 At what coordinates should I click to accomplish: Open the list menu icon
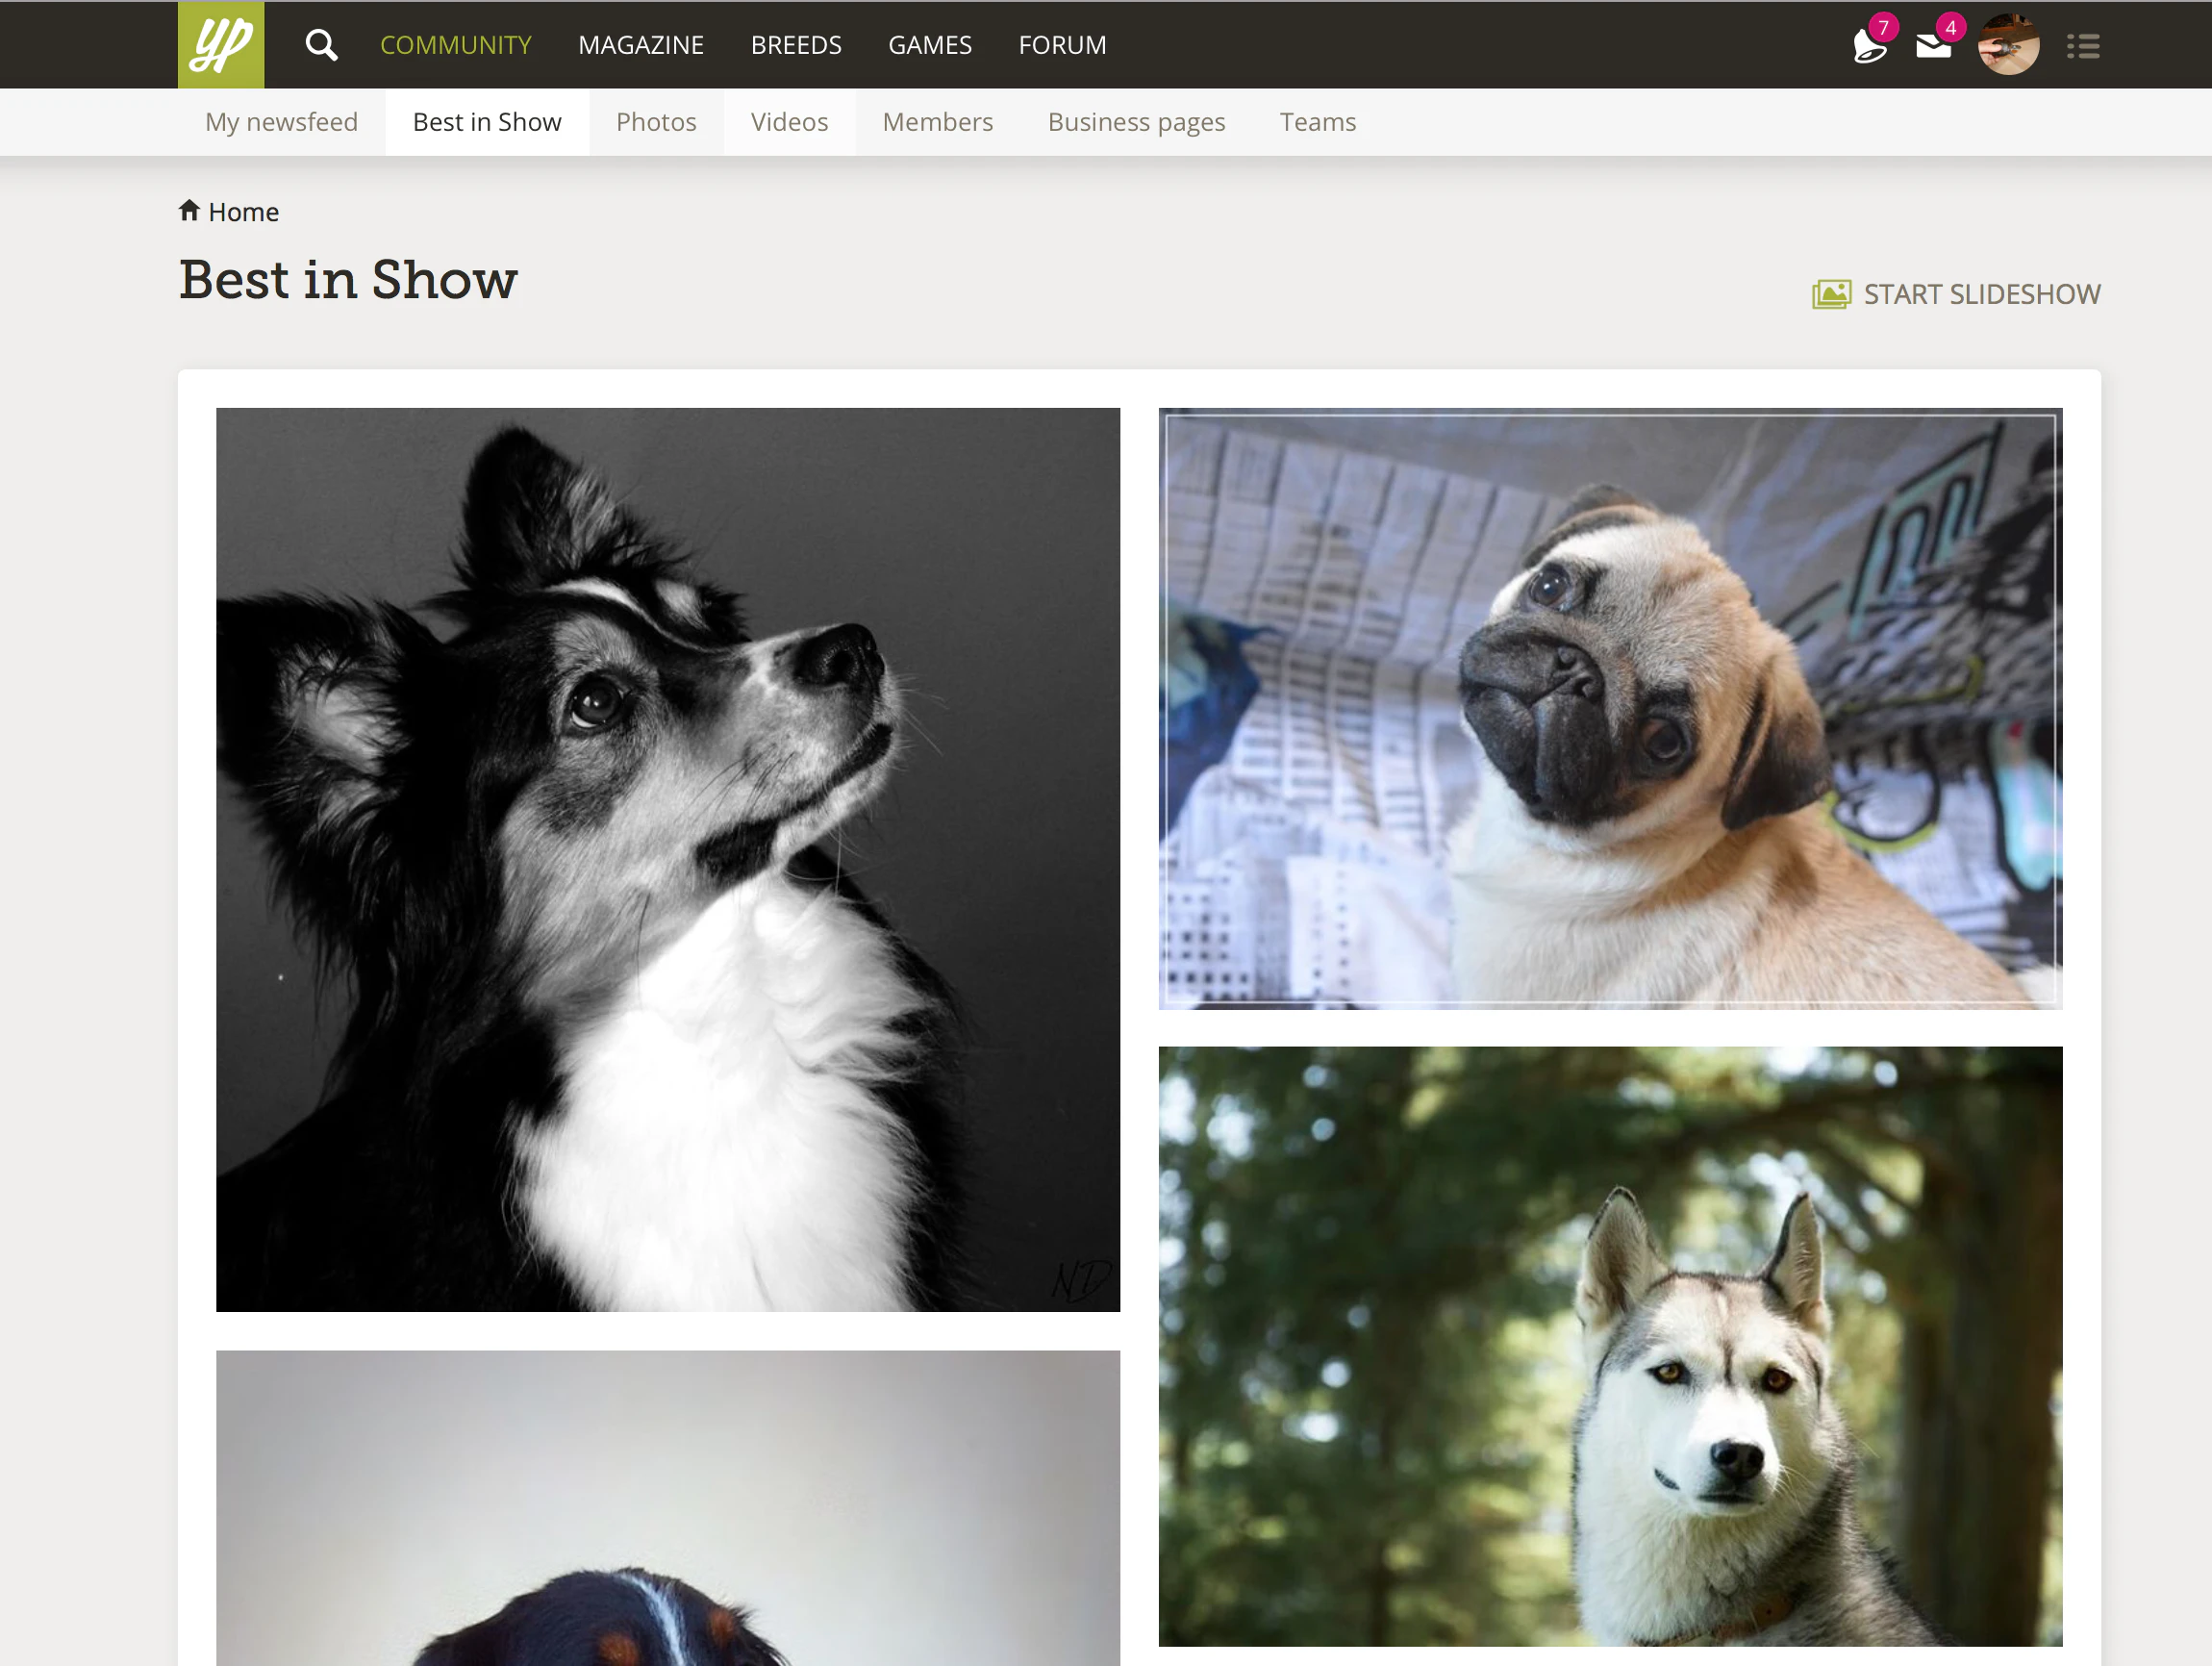(x=2083, y=46)
